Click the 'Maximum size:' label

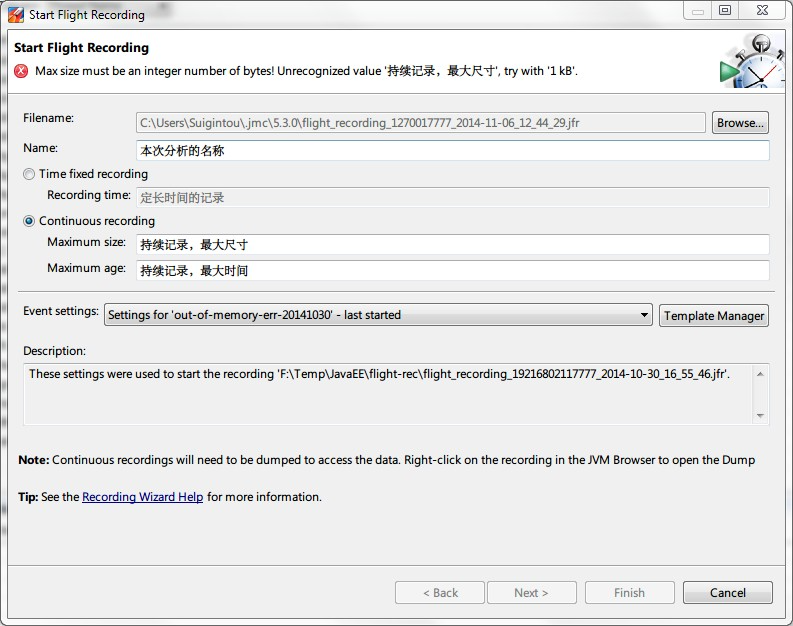point(86,242)
